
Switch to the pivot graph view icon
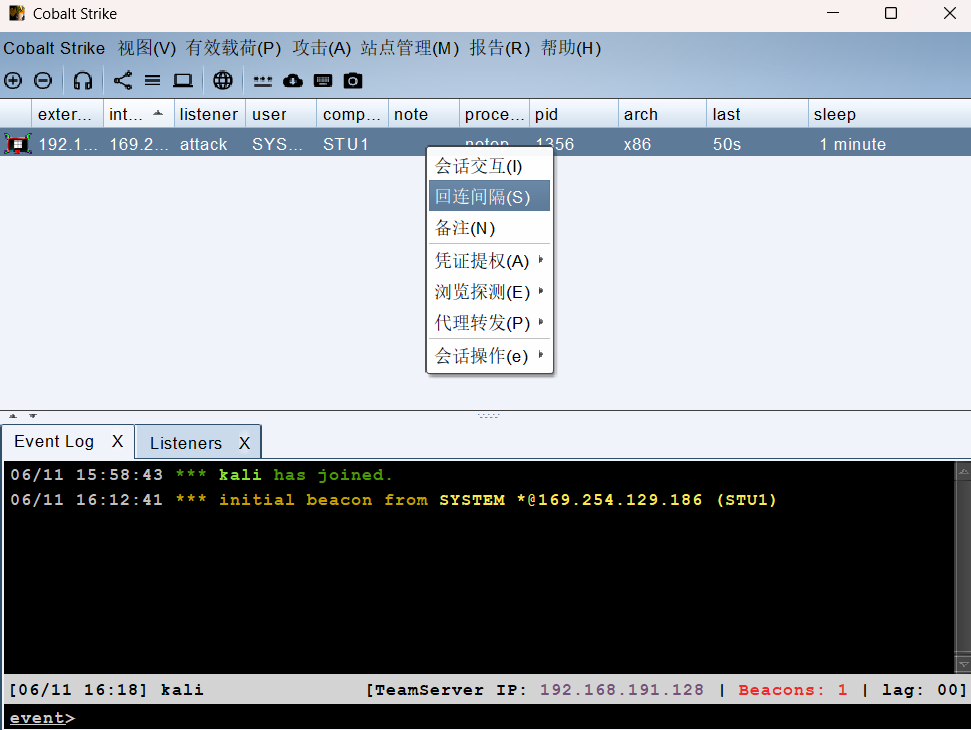(x=123, y=80)
